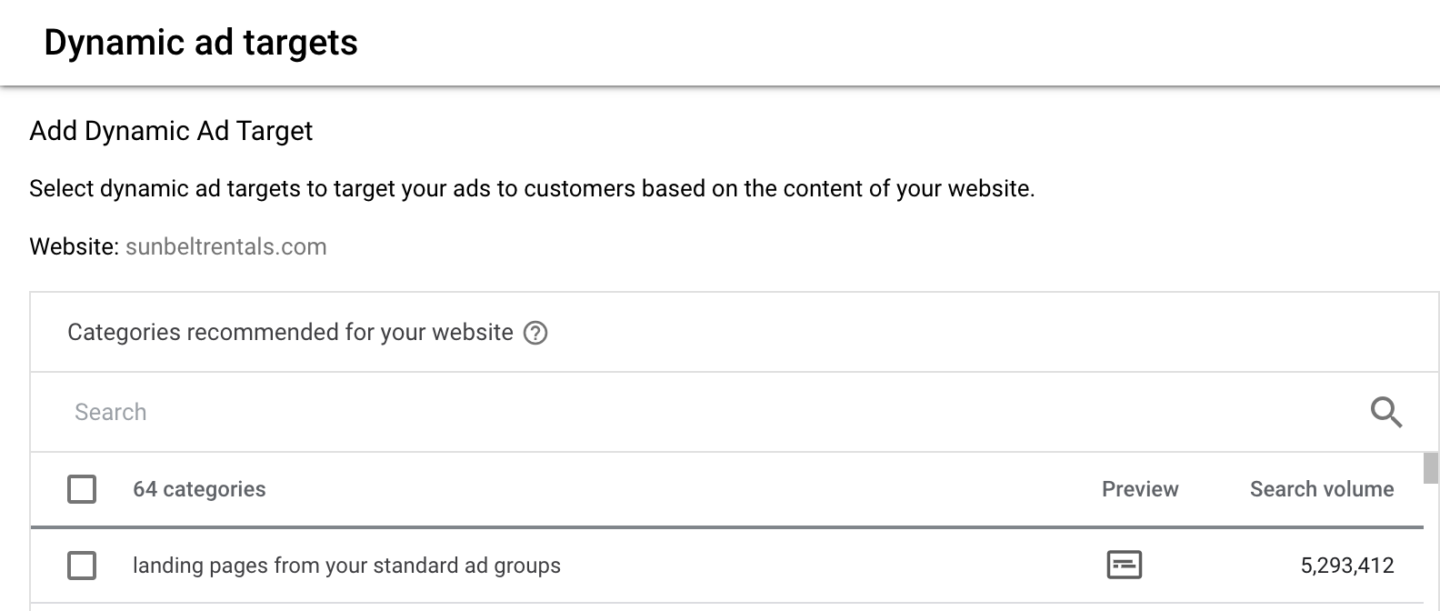The height and width of the screenshot is (611, 1440).
Task: Click the magnifying glass search icon
Action: click(1386, 412)
